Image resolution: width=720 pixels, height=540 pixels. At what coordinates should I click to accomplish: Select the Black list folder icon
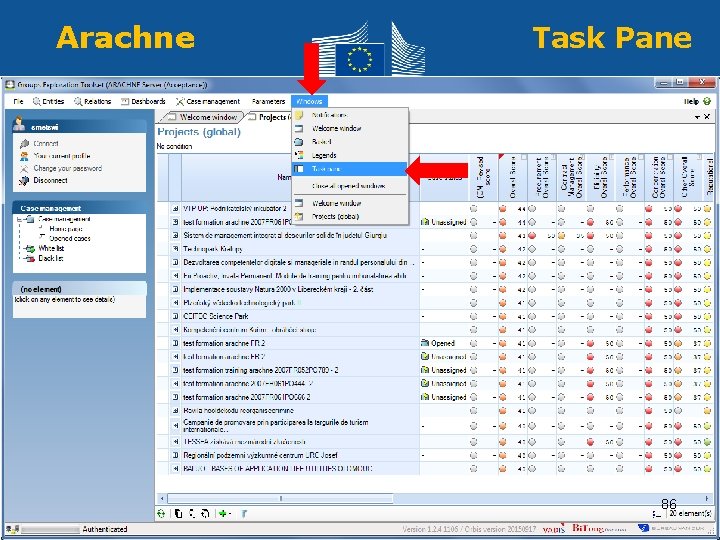[30, 259]
